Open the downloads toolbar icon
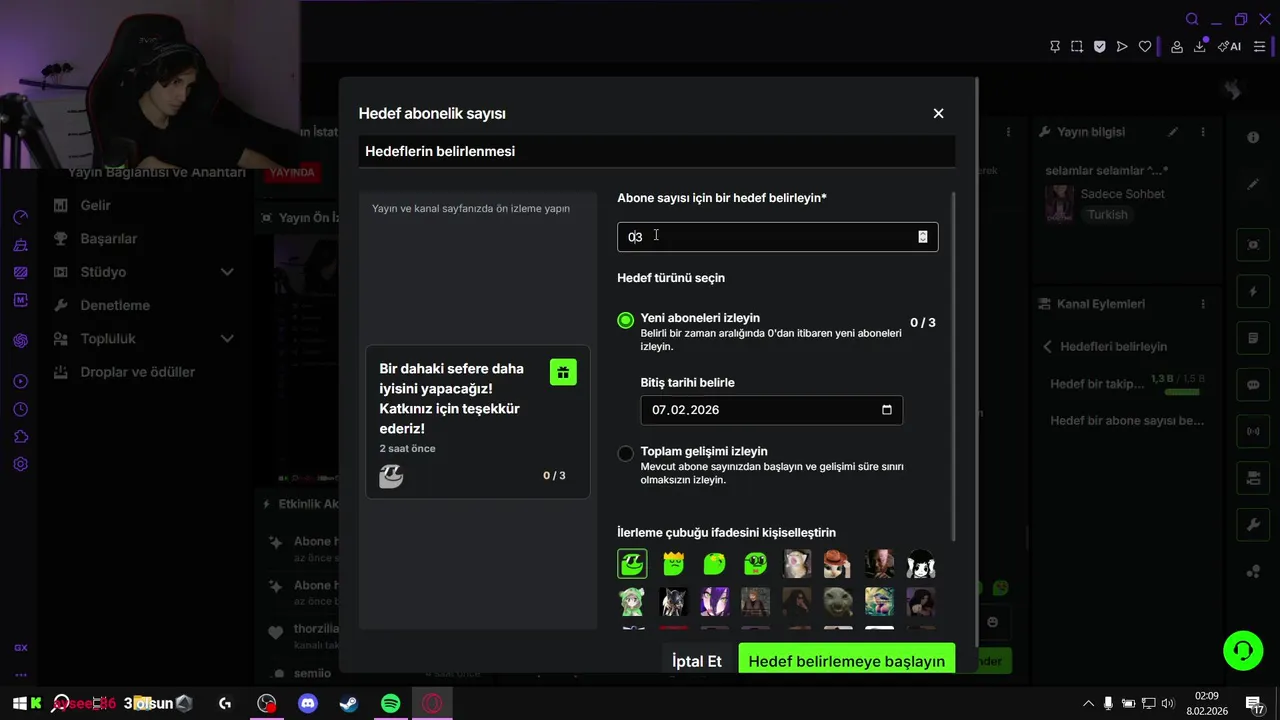 tap(1200, 46)
